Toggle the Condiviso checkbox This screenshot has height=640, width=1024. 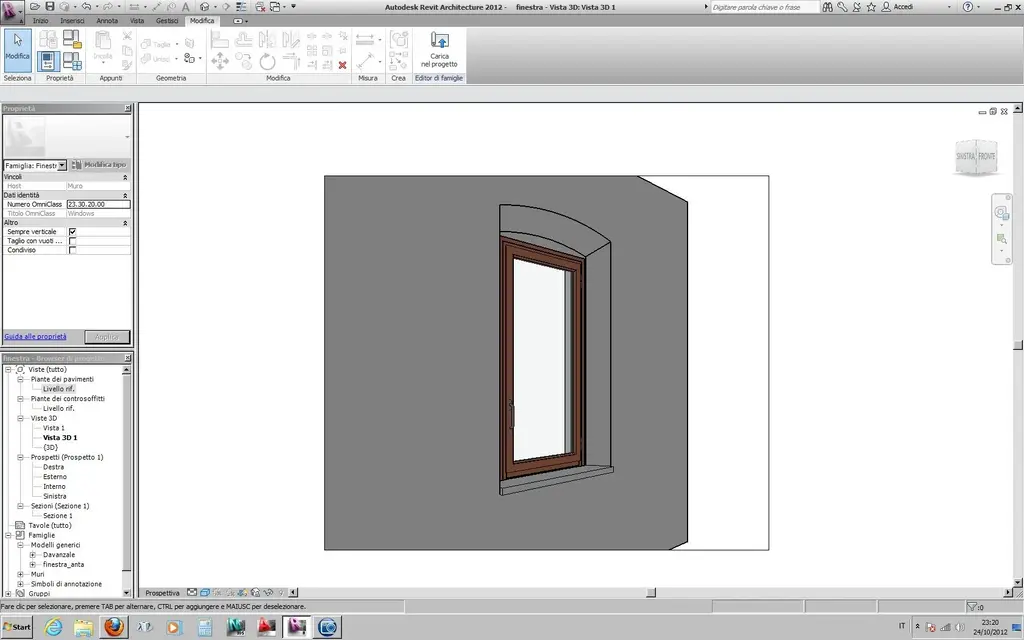pos(72,250)
